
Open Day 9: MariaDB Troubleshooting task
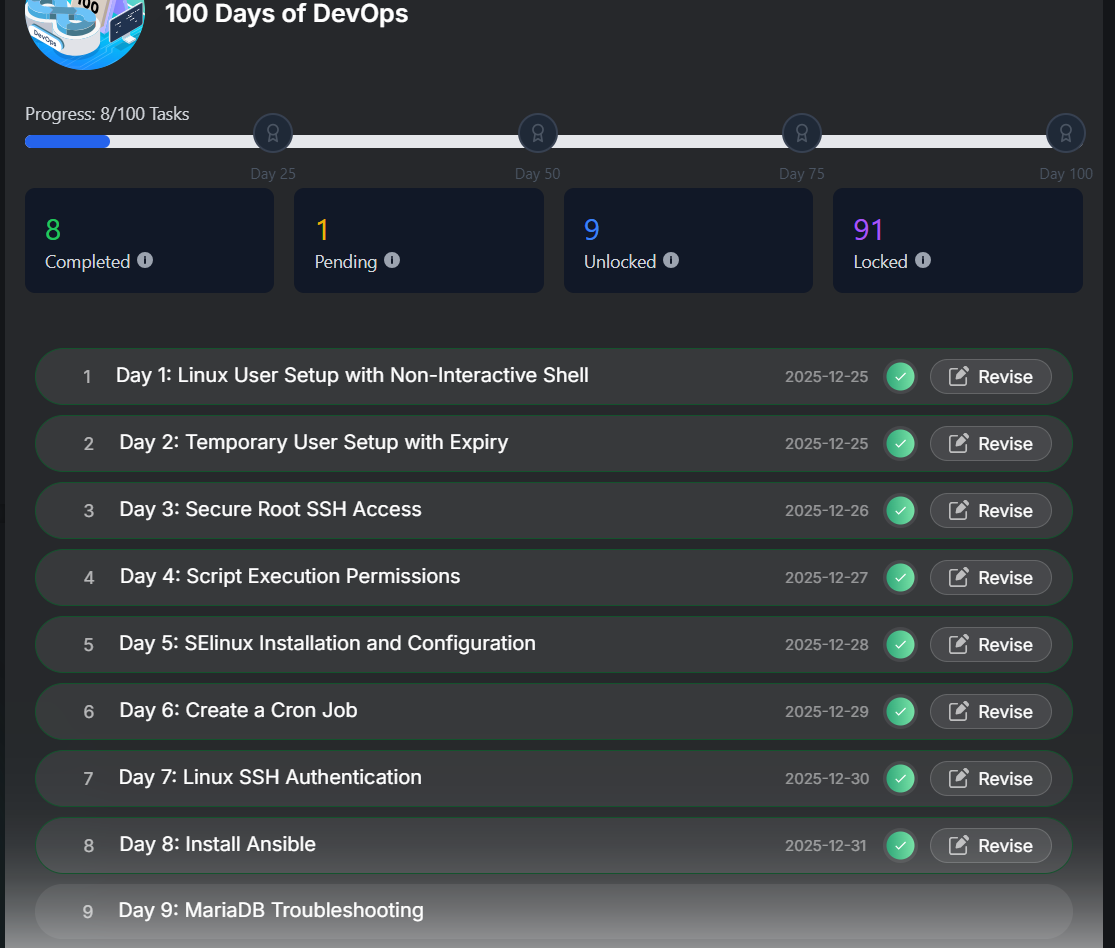tap(271, 910)
